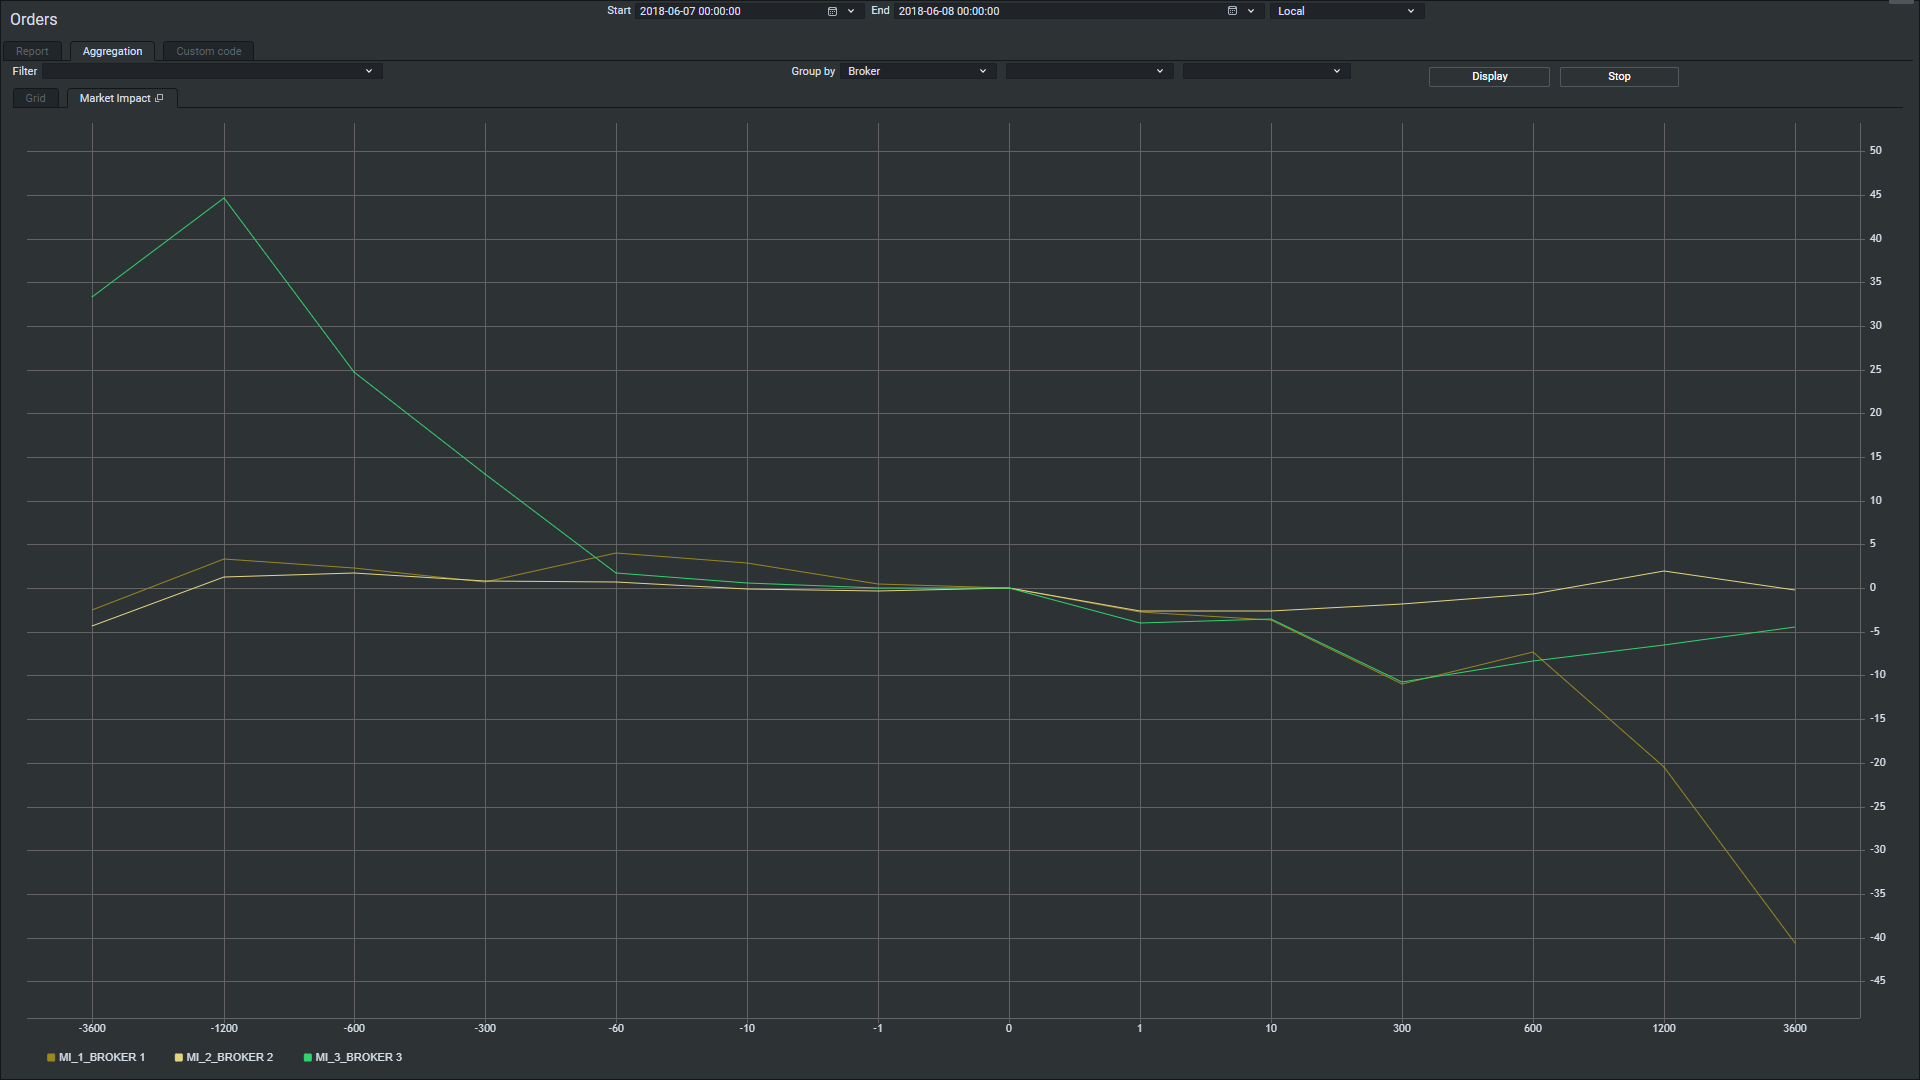Click the MI_1_BROKER 1 legend marker
Viewport: 1920px width, 1080px height.
51,1057
